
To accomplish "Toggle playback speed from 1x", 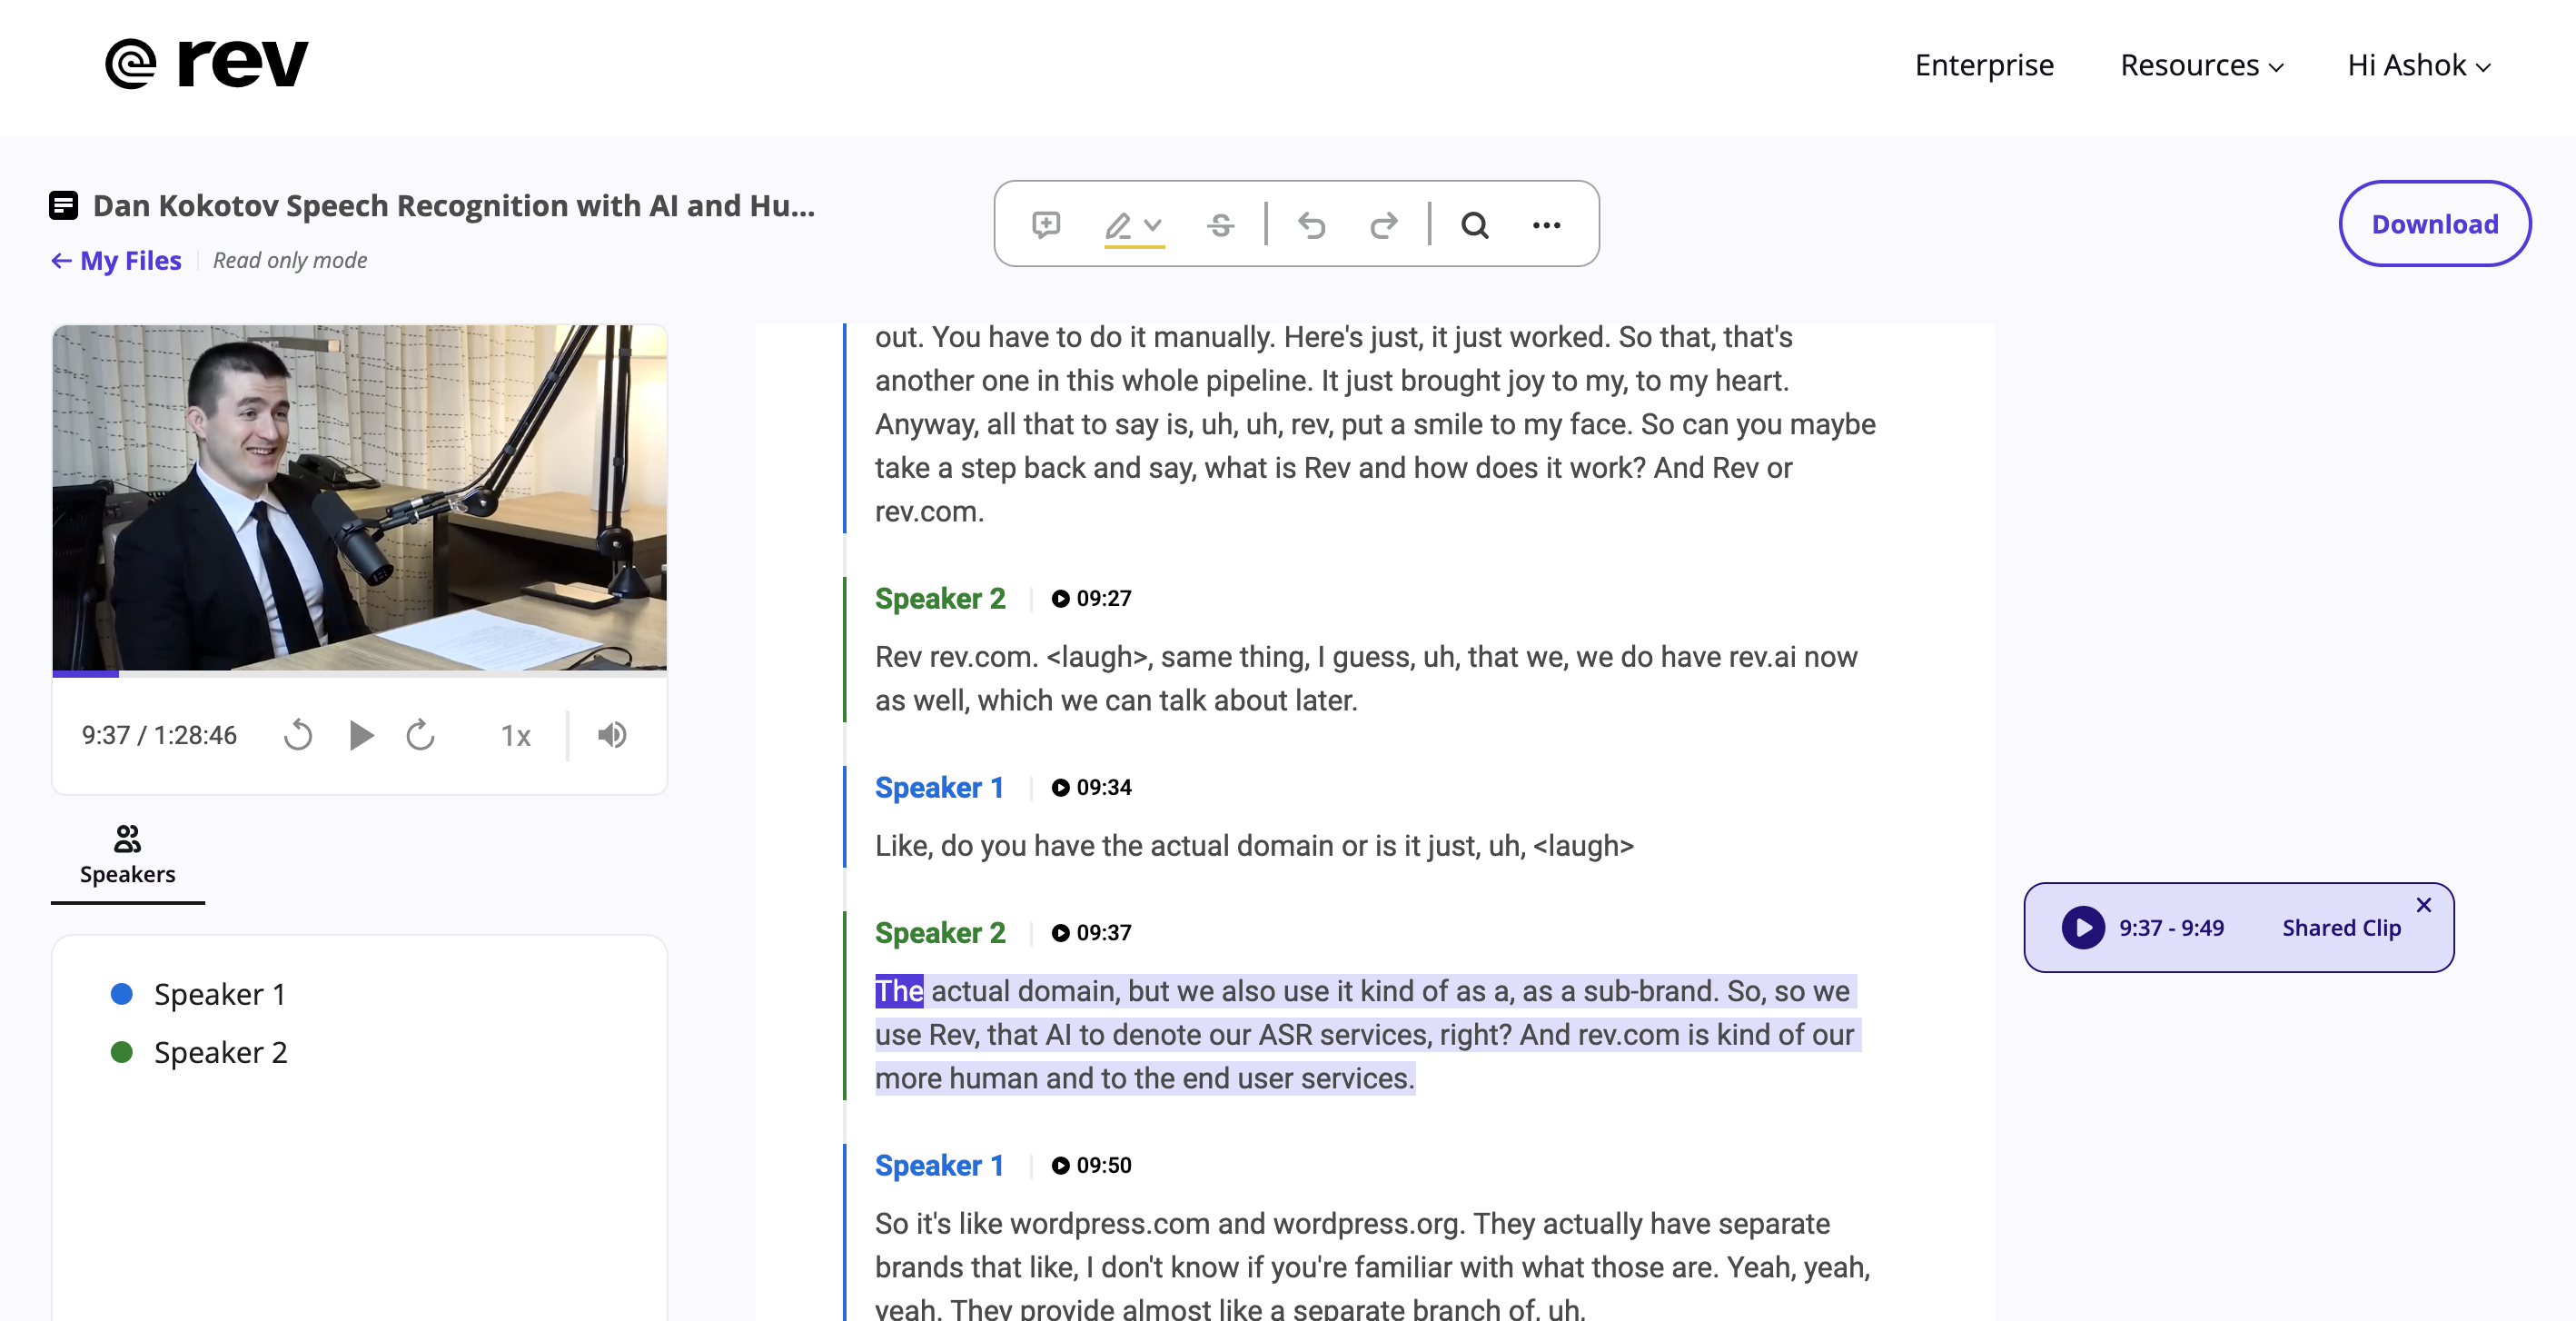I will tap(515, 735).
